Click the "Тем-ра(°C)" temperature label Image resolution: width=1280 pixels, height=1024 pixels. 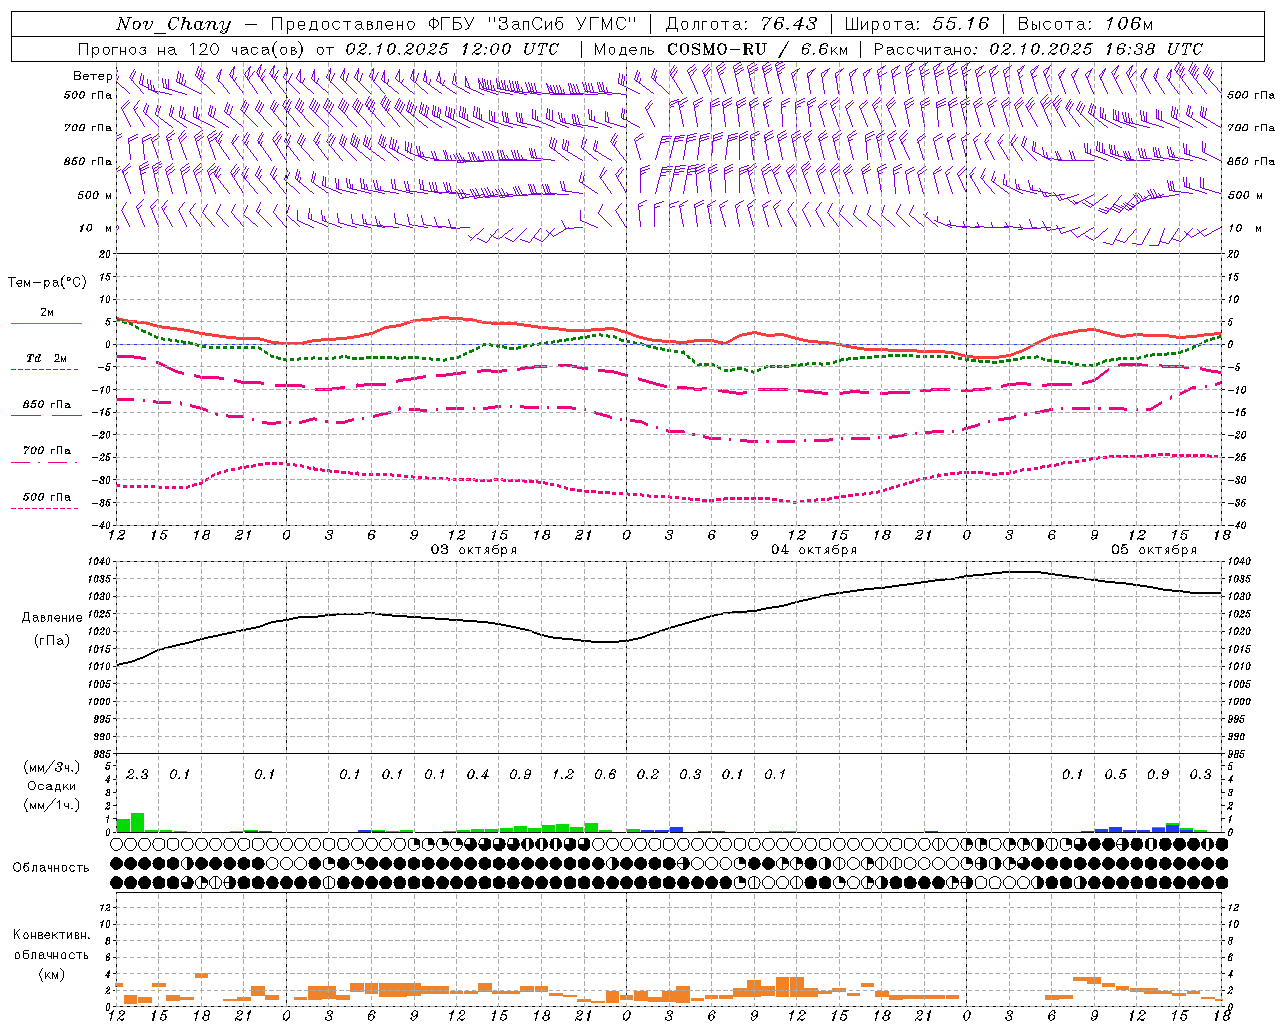click(47, 283)
